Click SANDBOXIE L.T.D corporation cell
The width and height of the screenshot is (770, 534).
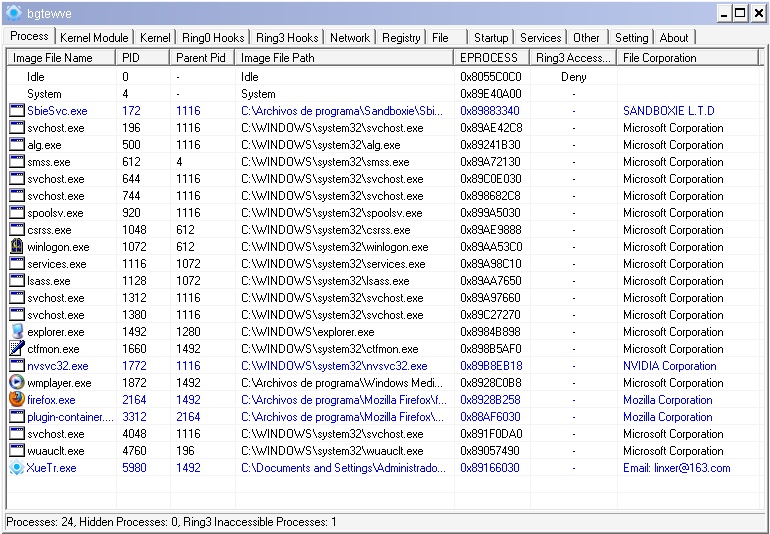tap(668, 111)
